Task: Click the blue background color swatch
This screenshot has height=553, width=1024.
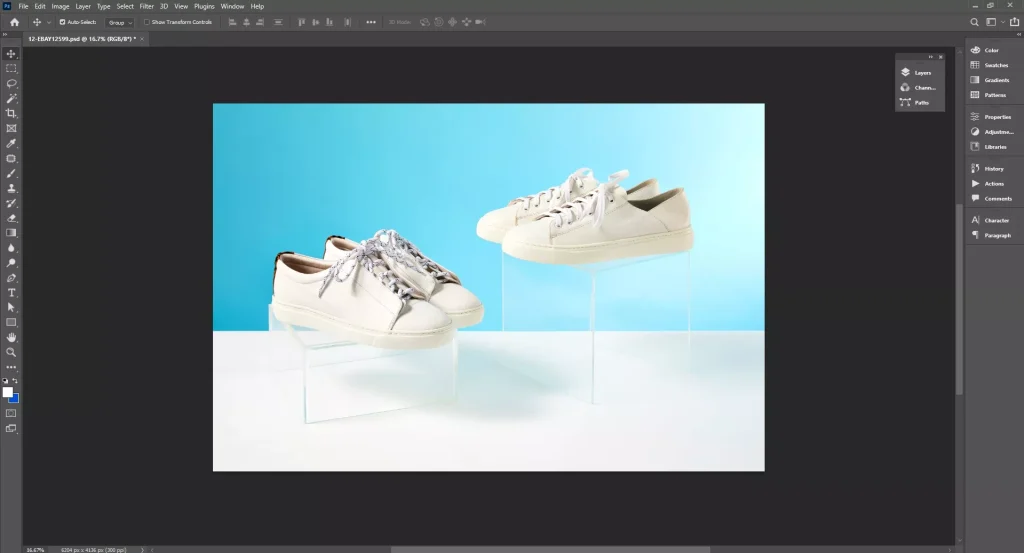Action: 16,399
